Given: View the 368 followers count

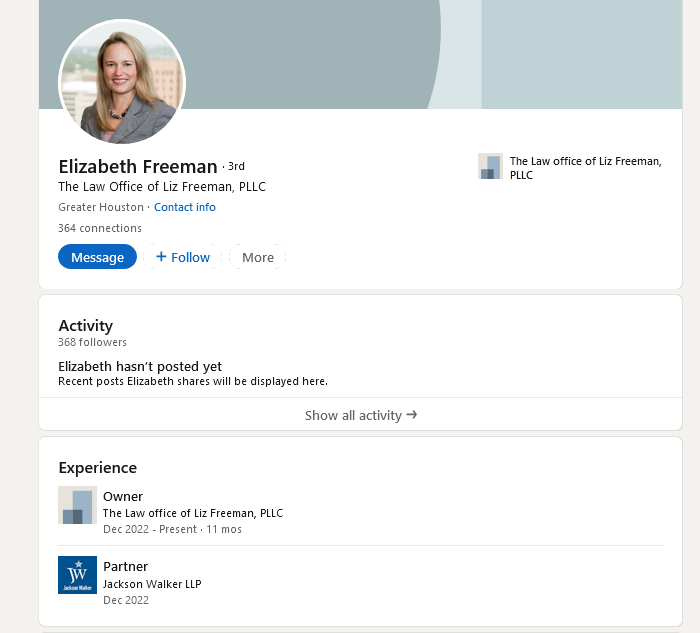Looking at the screenshot, I should 92,342.
